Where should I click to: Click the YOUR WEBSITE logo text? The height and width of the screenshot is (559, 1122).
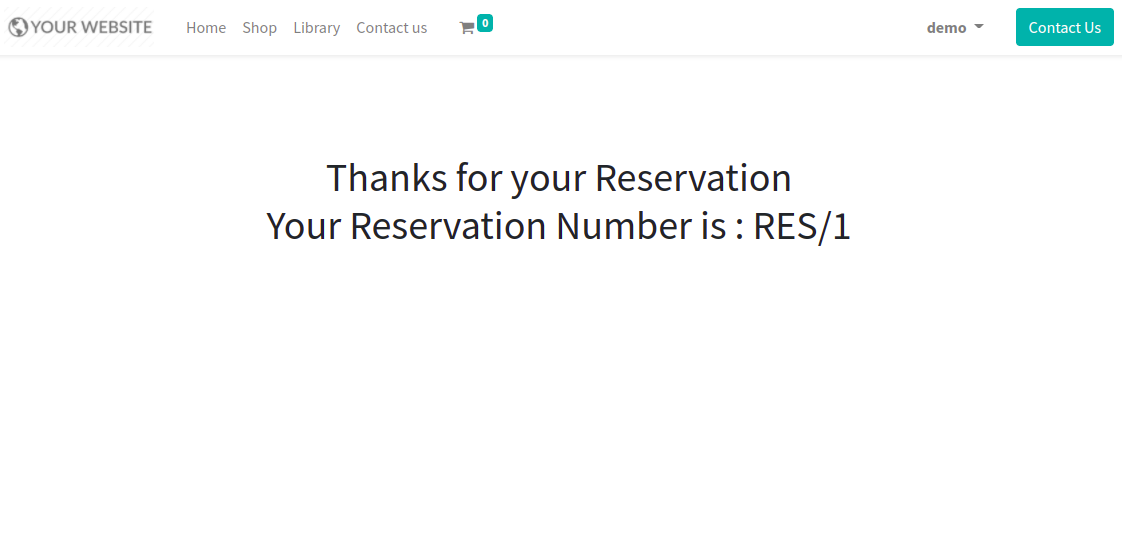(92, 28)
